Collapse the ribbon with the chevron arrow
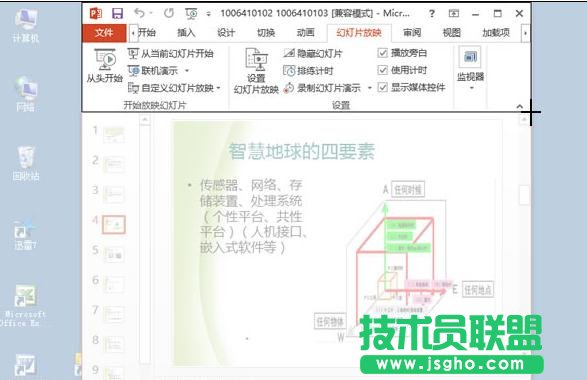587x380 pixels. point(520,107)
